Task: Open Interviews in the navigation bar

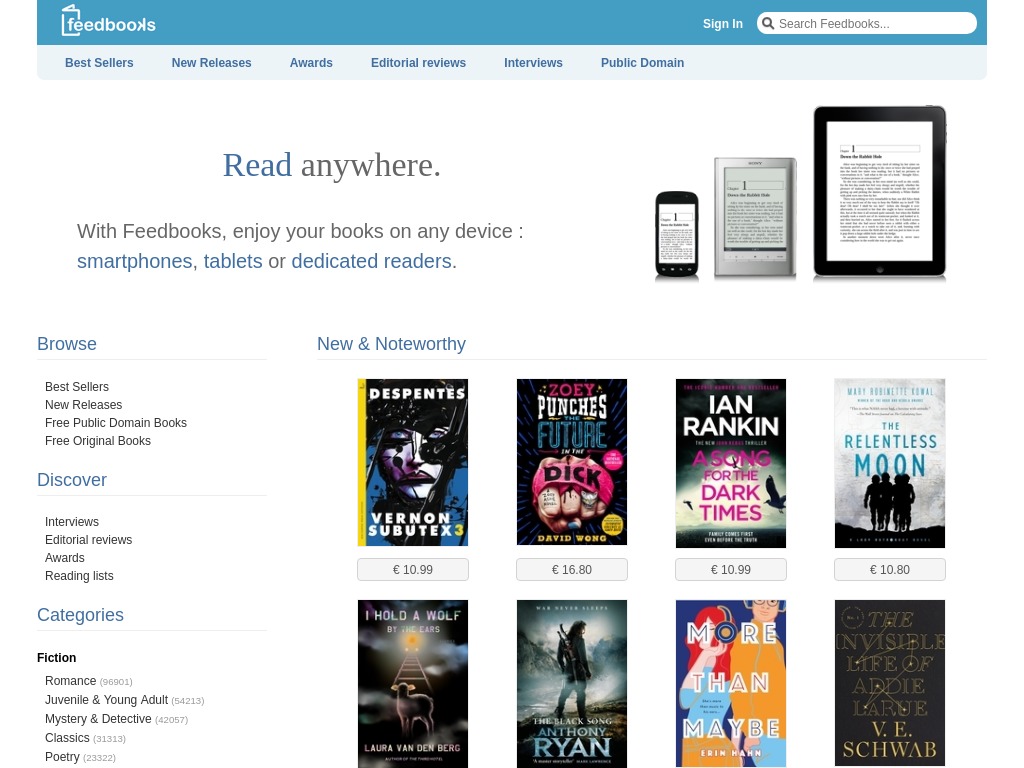Action: (x=533, y=63)
